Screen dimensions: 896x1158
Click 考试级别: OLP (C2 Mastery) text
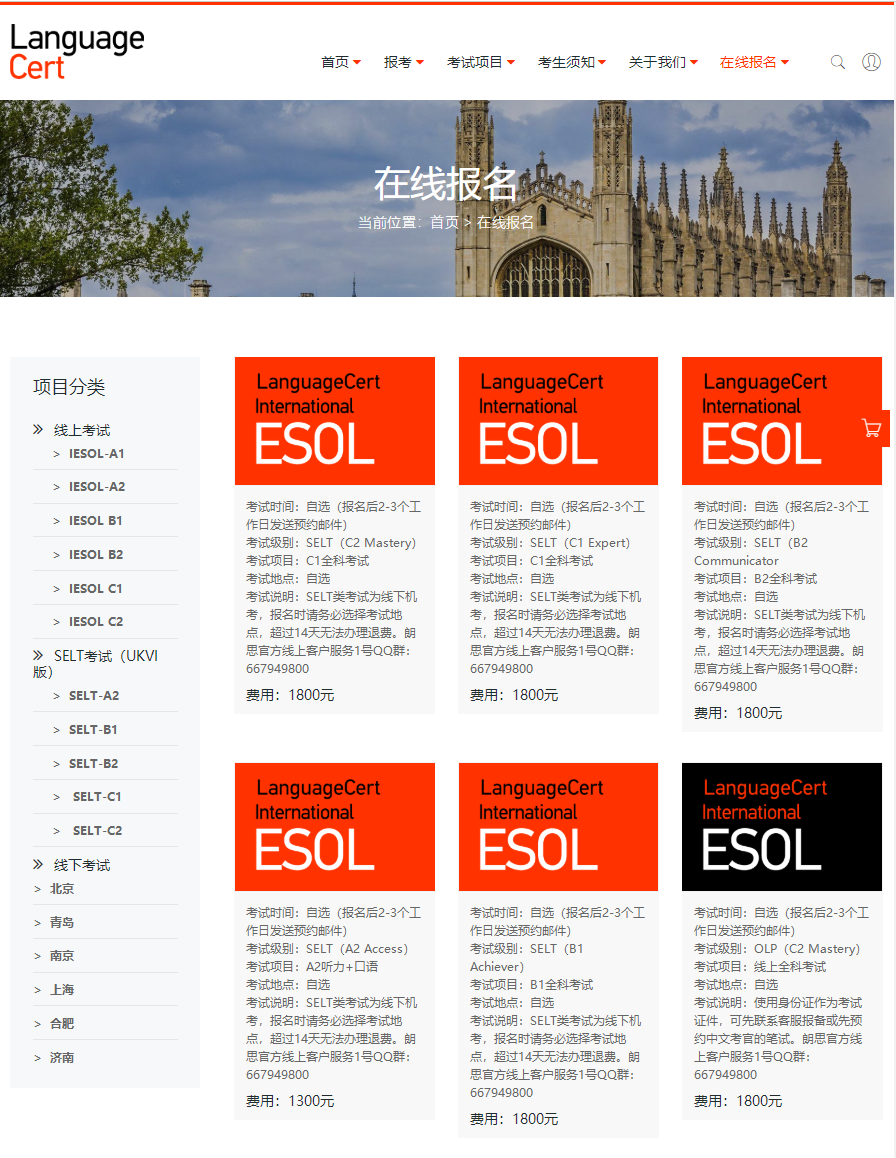point(777,949)
